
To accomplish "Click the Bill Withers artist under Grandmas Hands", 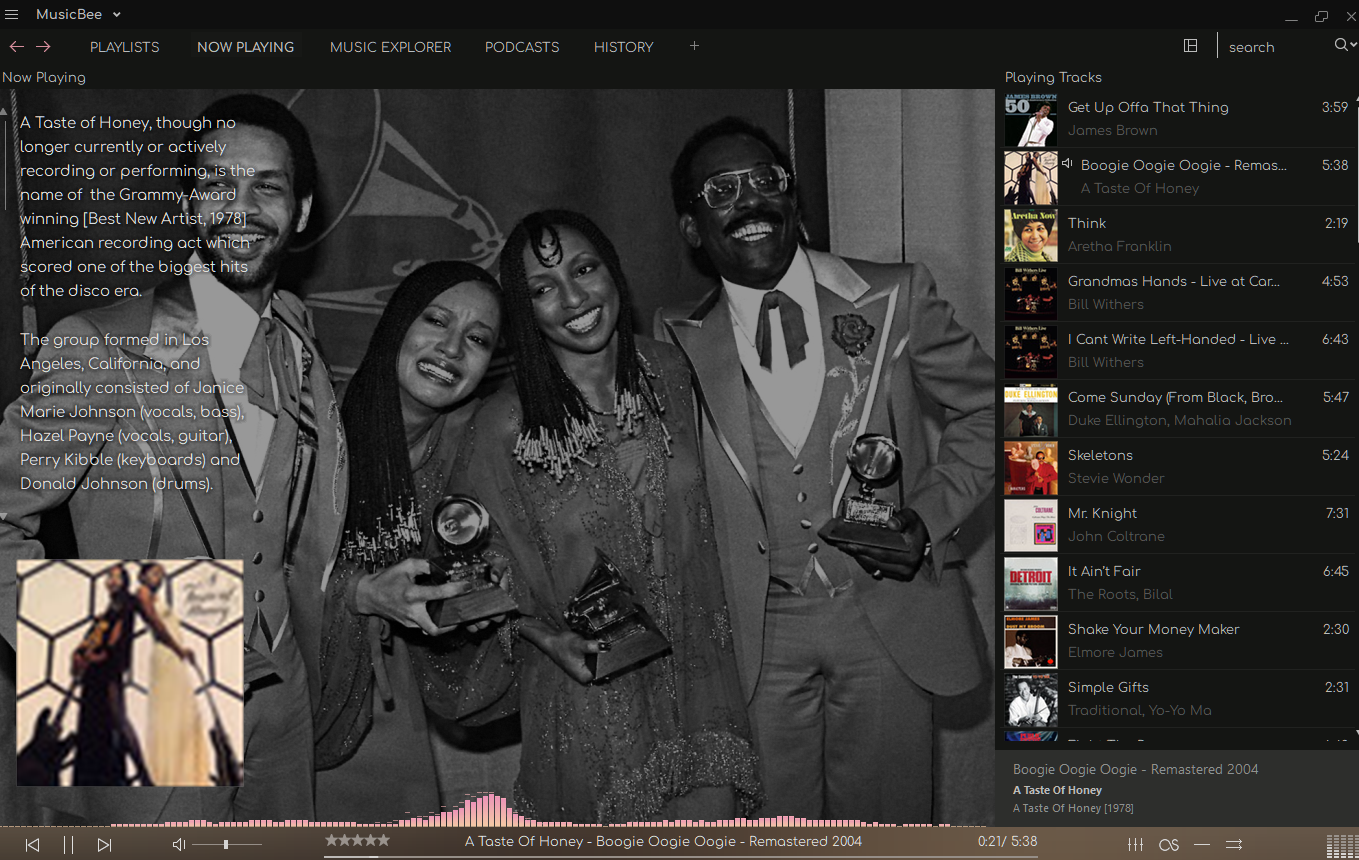I will tap(1105, 304).
